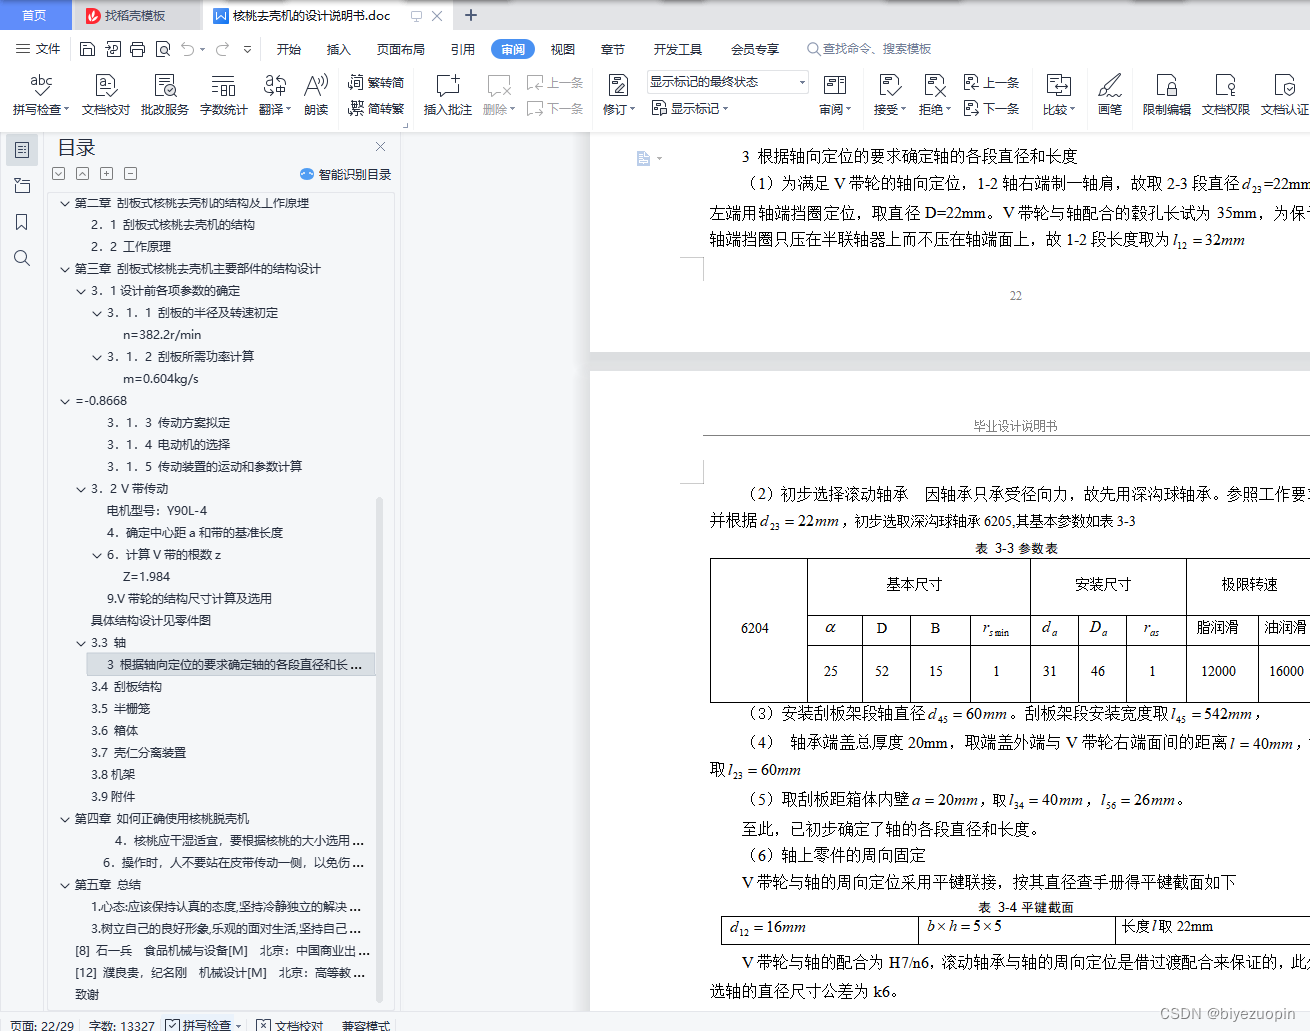Start 朗读 read aloud
Viewport: 1310px width, 1031px height.
coord(316,95)
